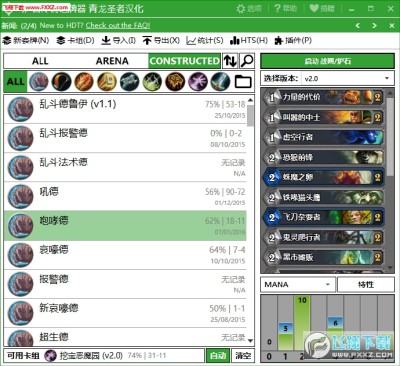Select deck 乱斗报警德
The width and height of the screenshot is (400, 366).
[x=125, y=138]
